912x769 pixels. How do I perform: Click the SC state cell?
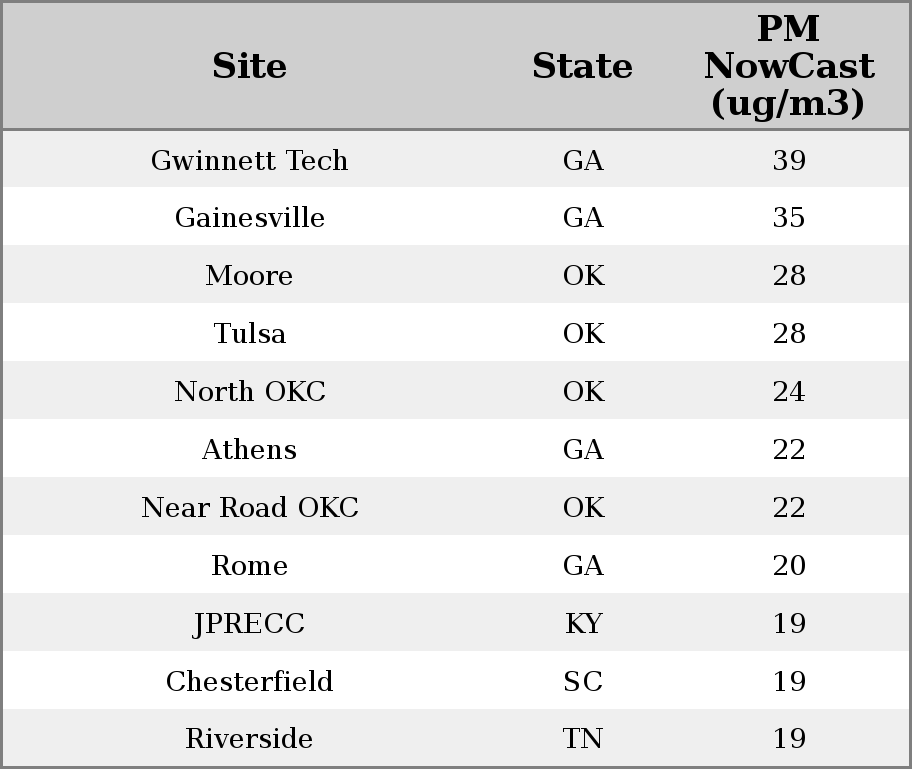583,681
